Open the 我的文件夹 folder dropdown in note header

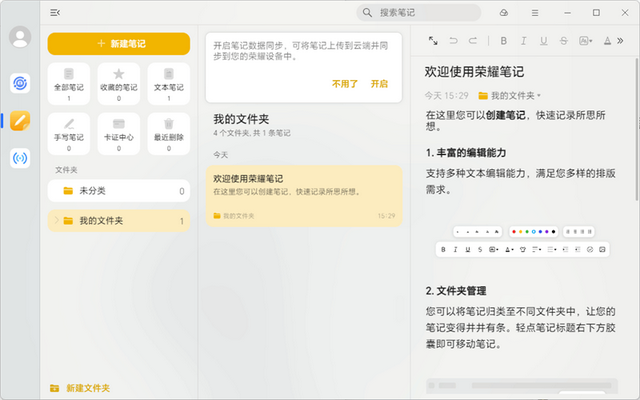510,95
